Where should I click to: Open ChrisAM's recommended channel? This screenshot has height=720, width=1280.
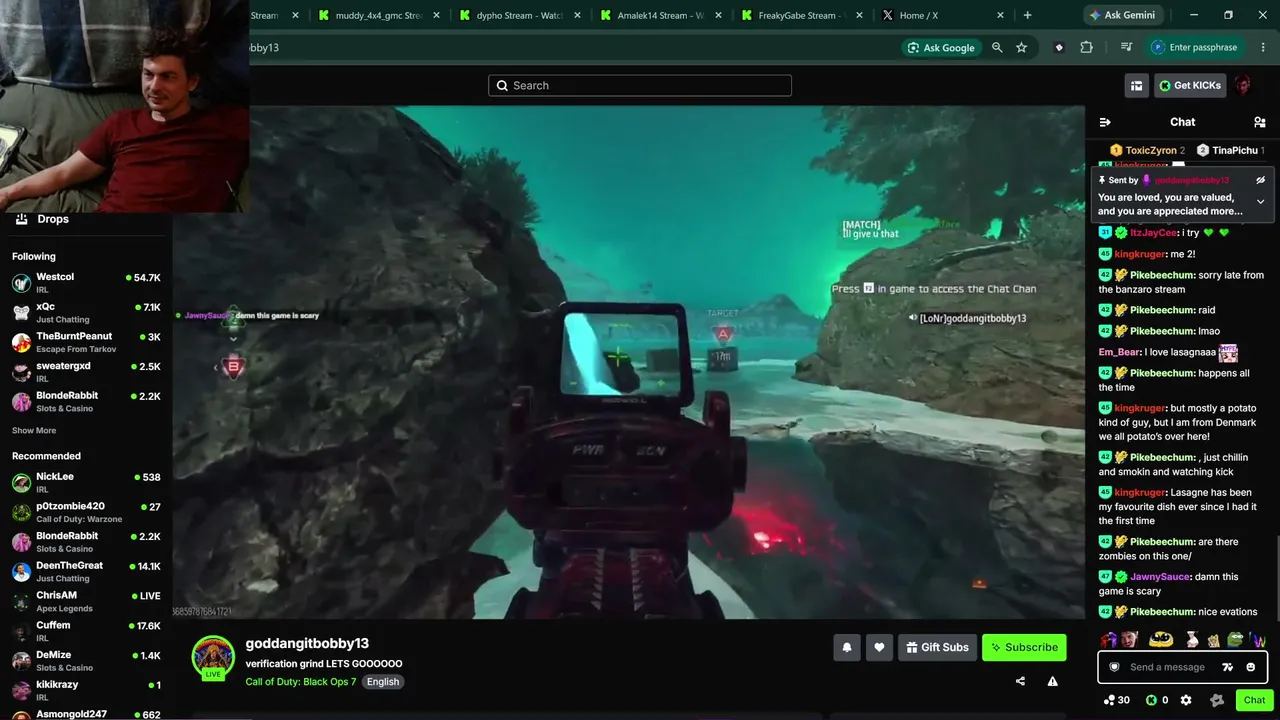click(x=86, y=601)
